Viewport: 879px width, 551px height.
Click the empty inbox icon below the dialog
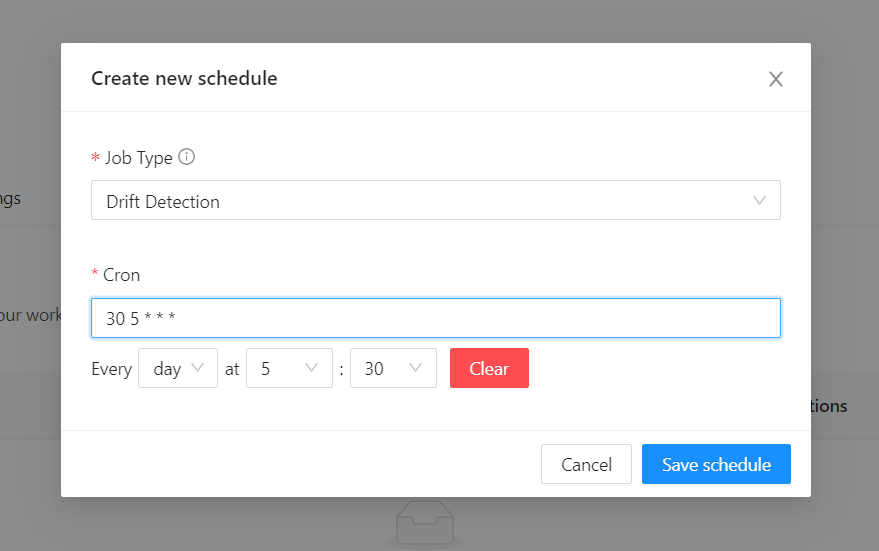(x=424, y=525)
